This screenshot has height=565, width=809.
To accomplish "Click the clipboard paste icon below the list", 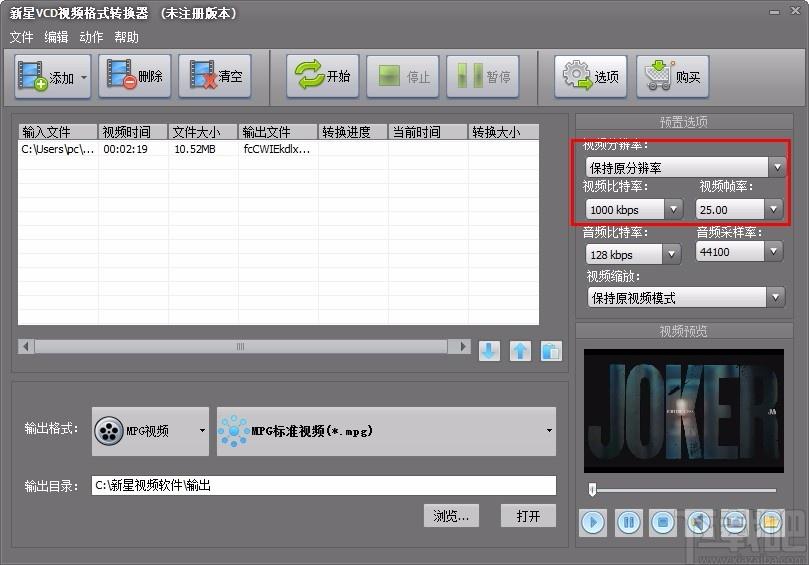I will point(551,351).
